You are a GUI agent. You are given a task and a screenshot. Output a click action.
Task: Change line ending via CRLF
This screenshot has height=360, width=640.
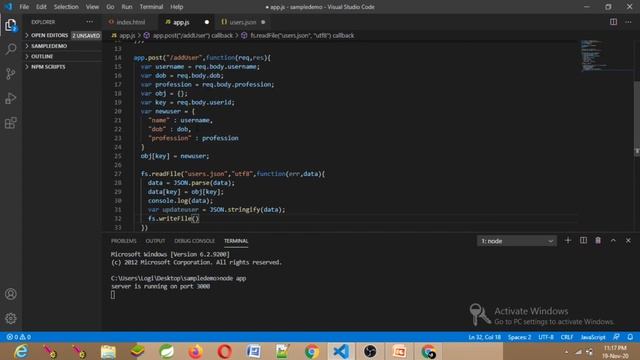coord(567,337)
